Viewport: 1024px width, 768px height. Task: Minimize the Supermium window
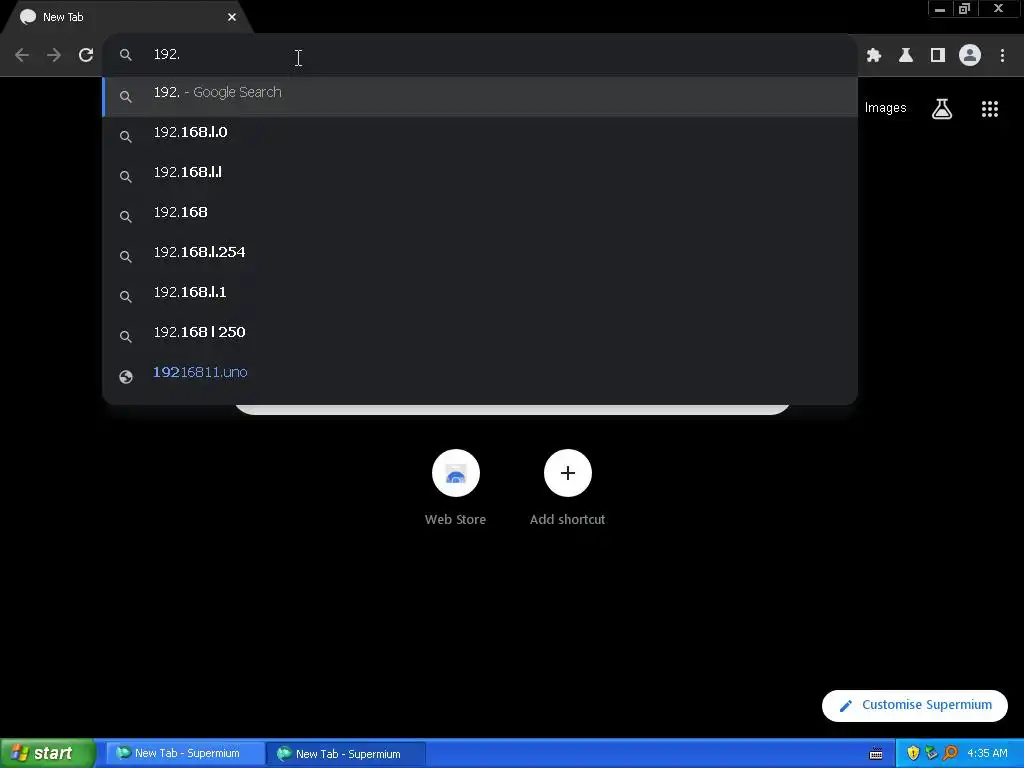click(940, 8)
